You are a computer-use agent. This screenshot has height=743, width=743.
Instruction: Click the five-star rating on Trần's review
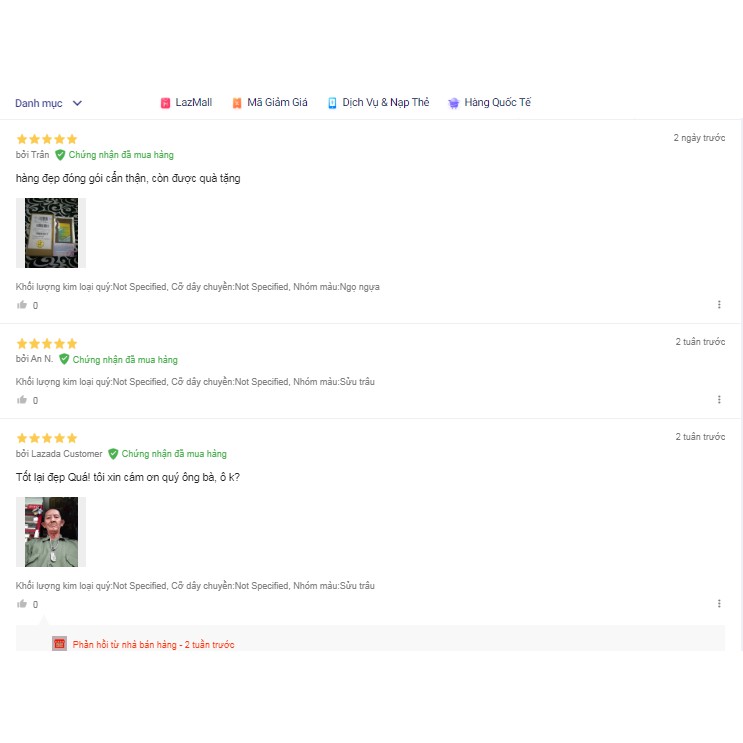coord(46,139)
